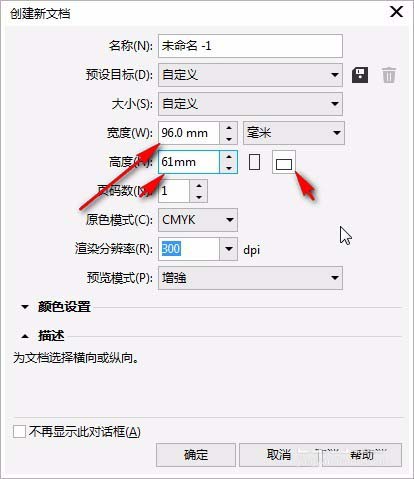414x479 pixels.
Task: Click the save preset floppy disk icon
Action: [x=360, y=75]
